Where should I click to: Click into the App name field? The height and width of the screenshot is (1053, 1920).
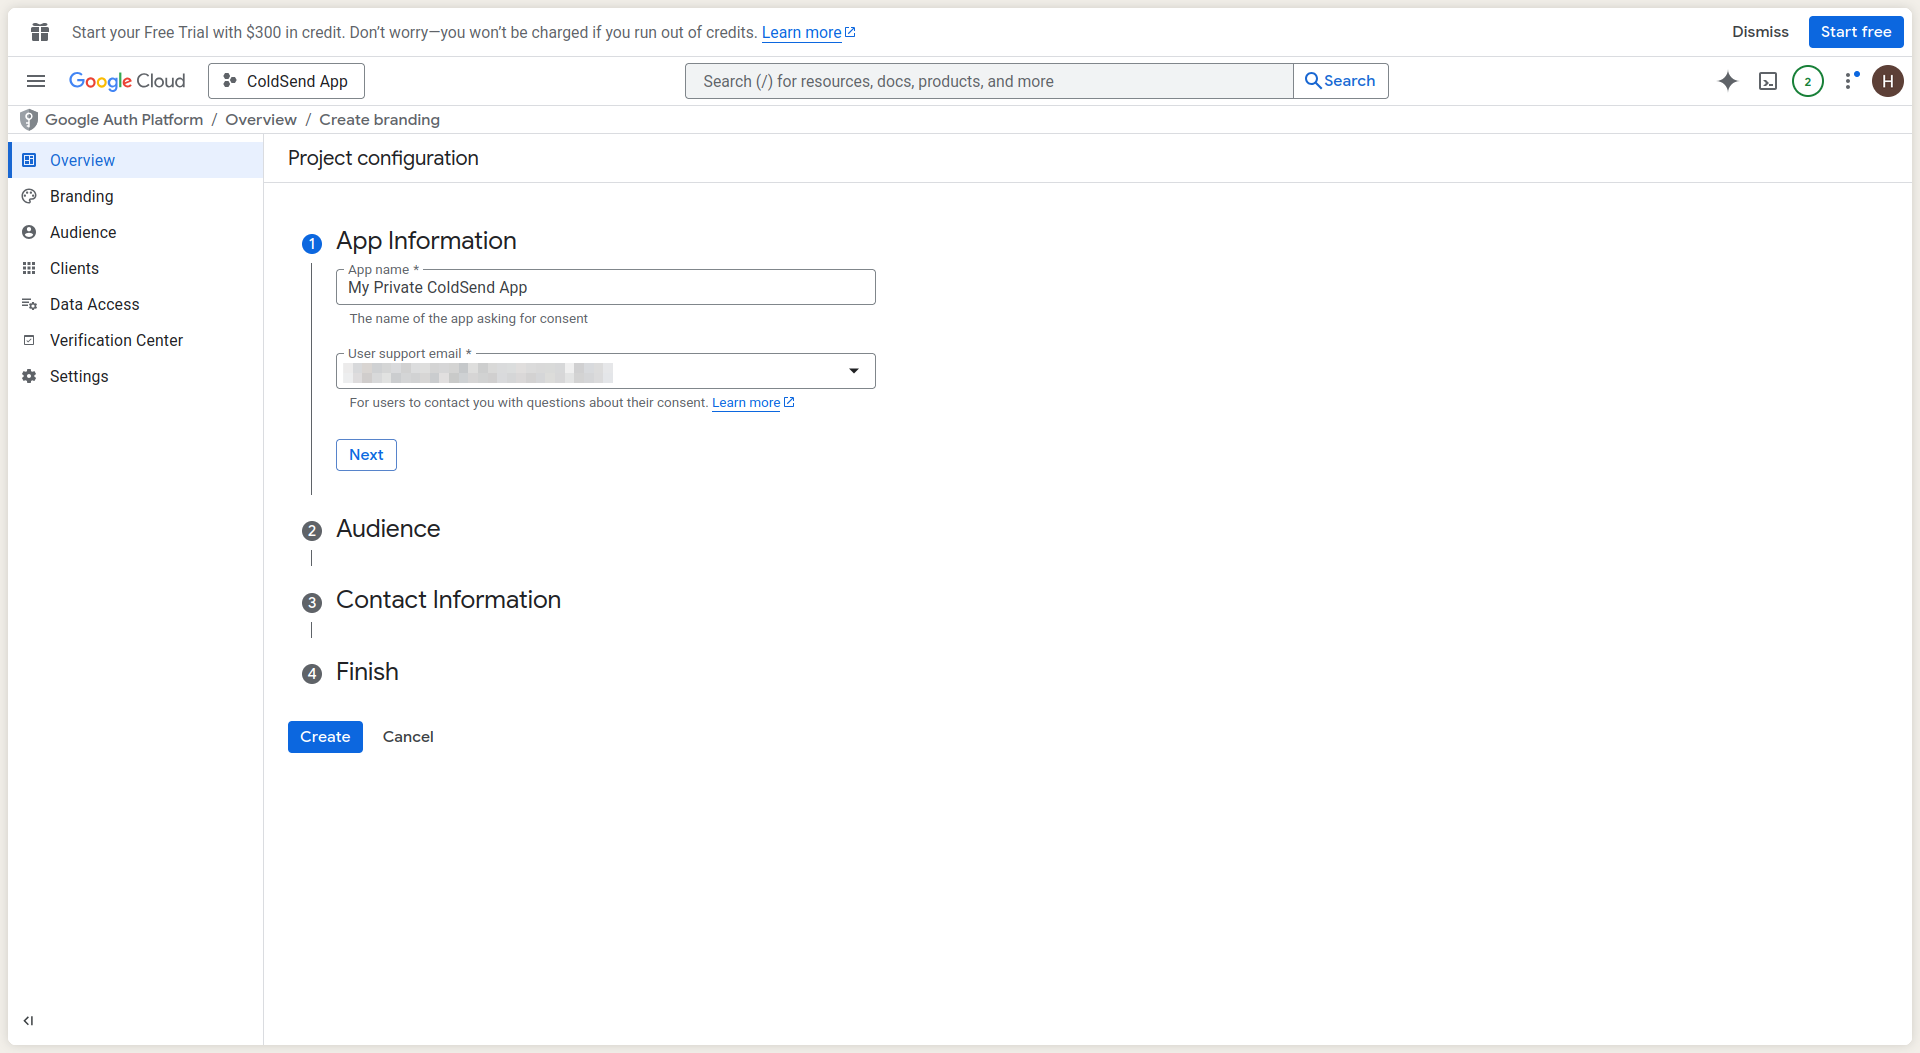[605, 288]
